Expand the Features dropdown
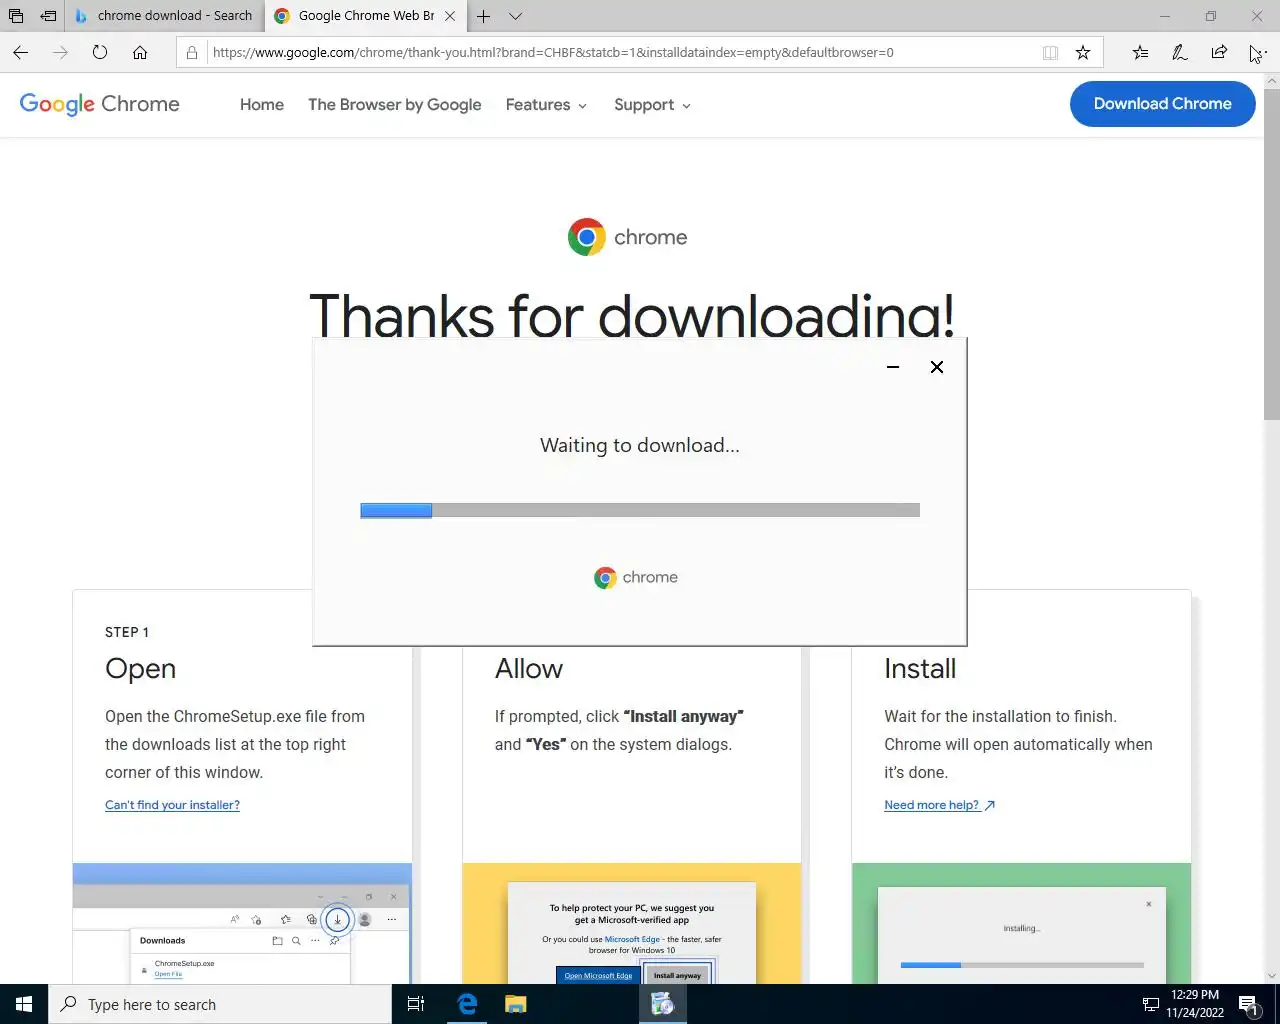This screenshot has width=1280, height=1024. [x=546, y=104]
